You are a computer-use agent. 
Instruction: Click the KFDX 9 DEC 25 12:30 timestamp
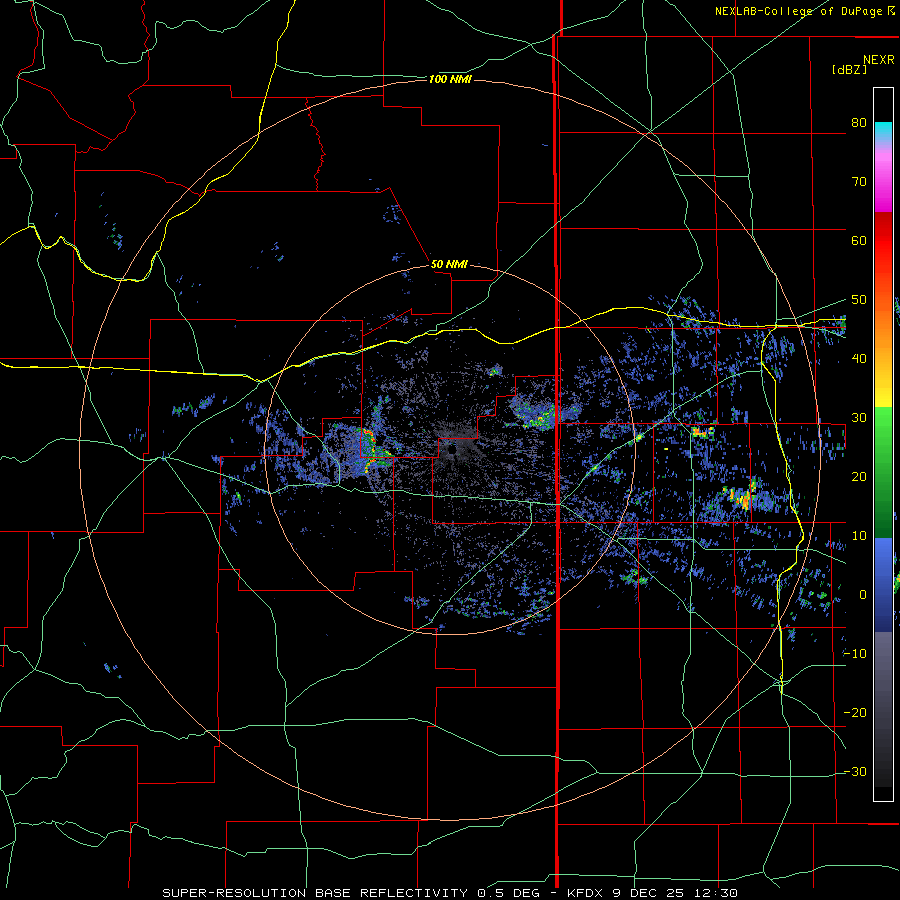[652, 893]
